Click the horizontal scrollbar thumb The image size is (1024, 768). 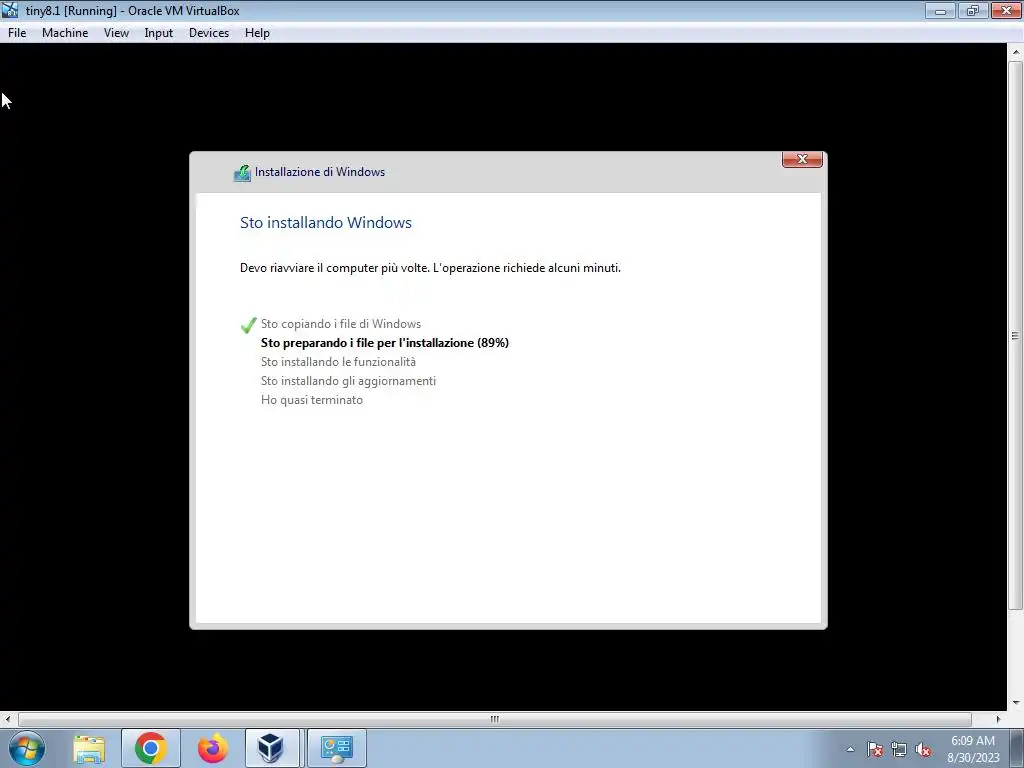pos(495,719)
